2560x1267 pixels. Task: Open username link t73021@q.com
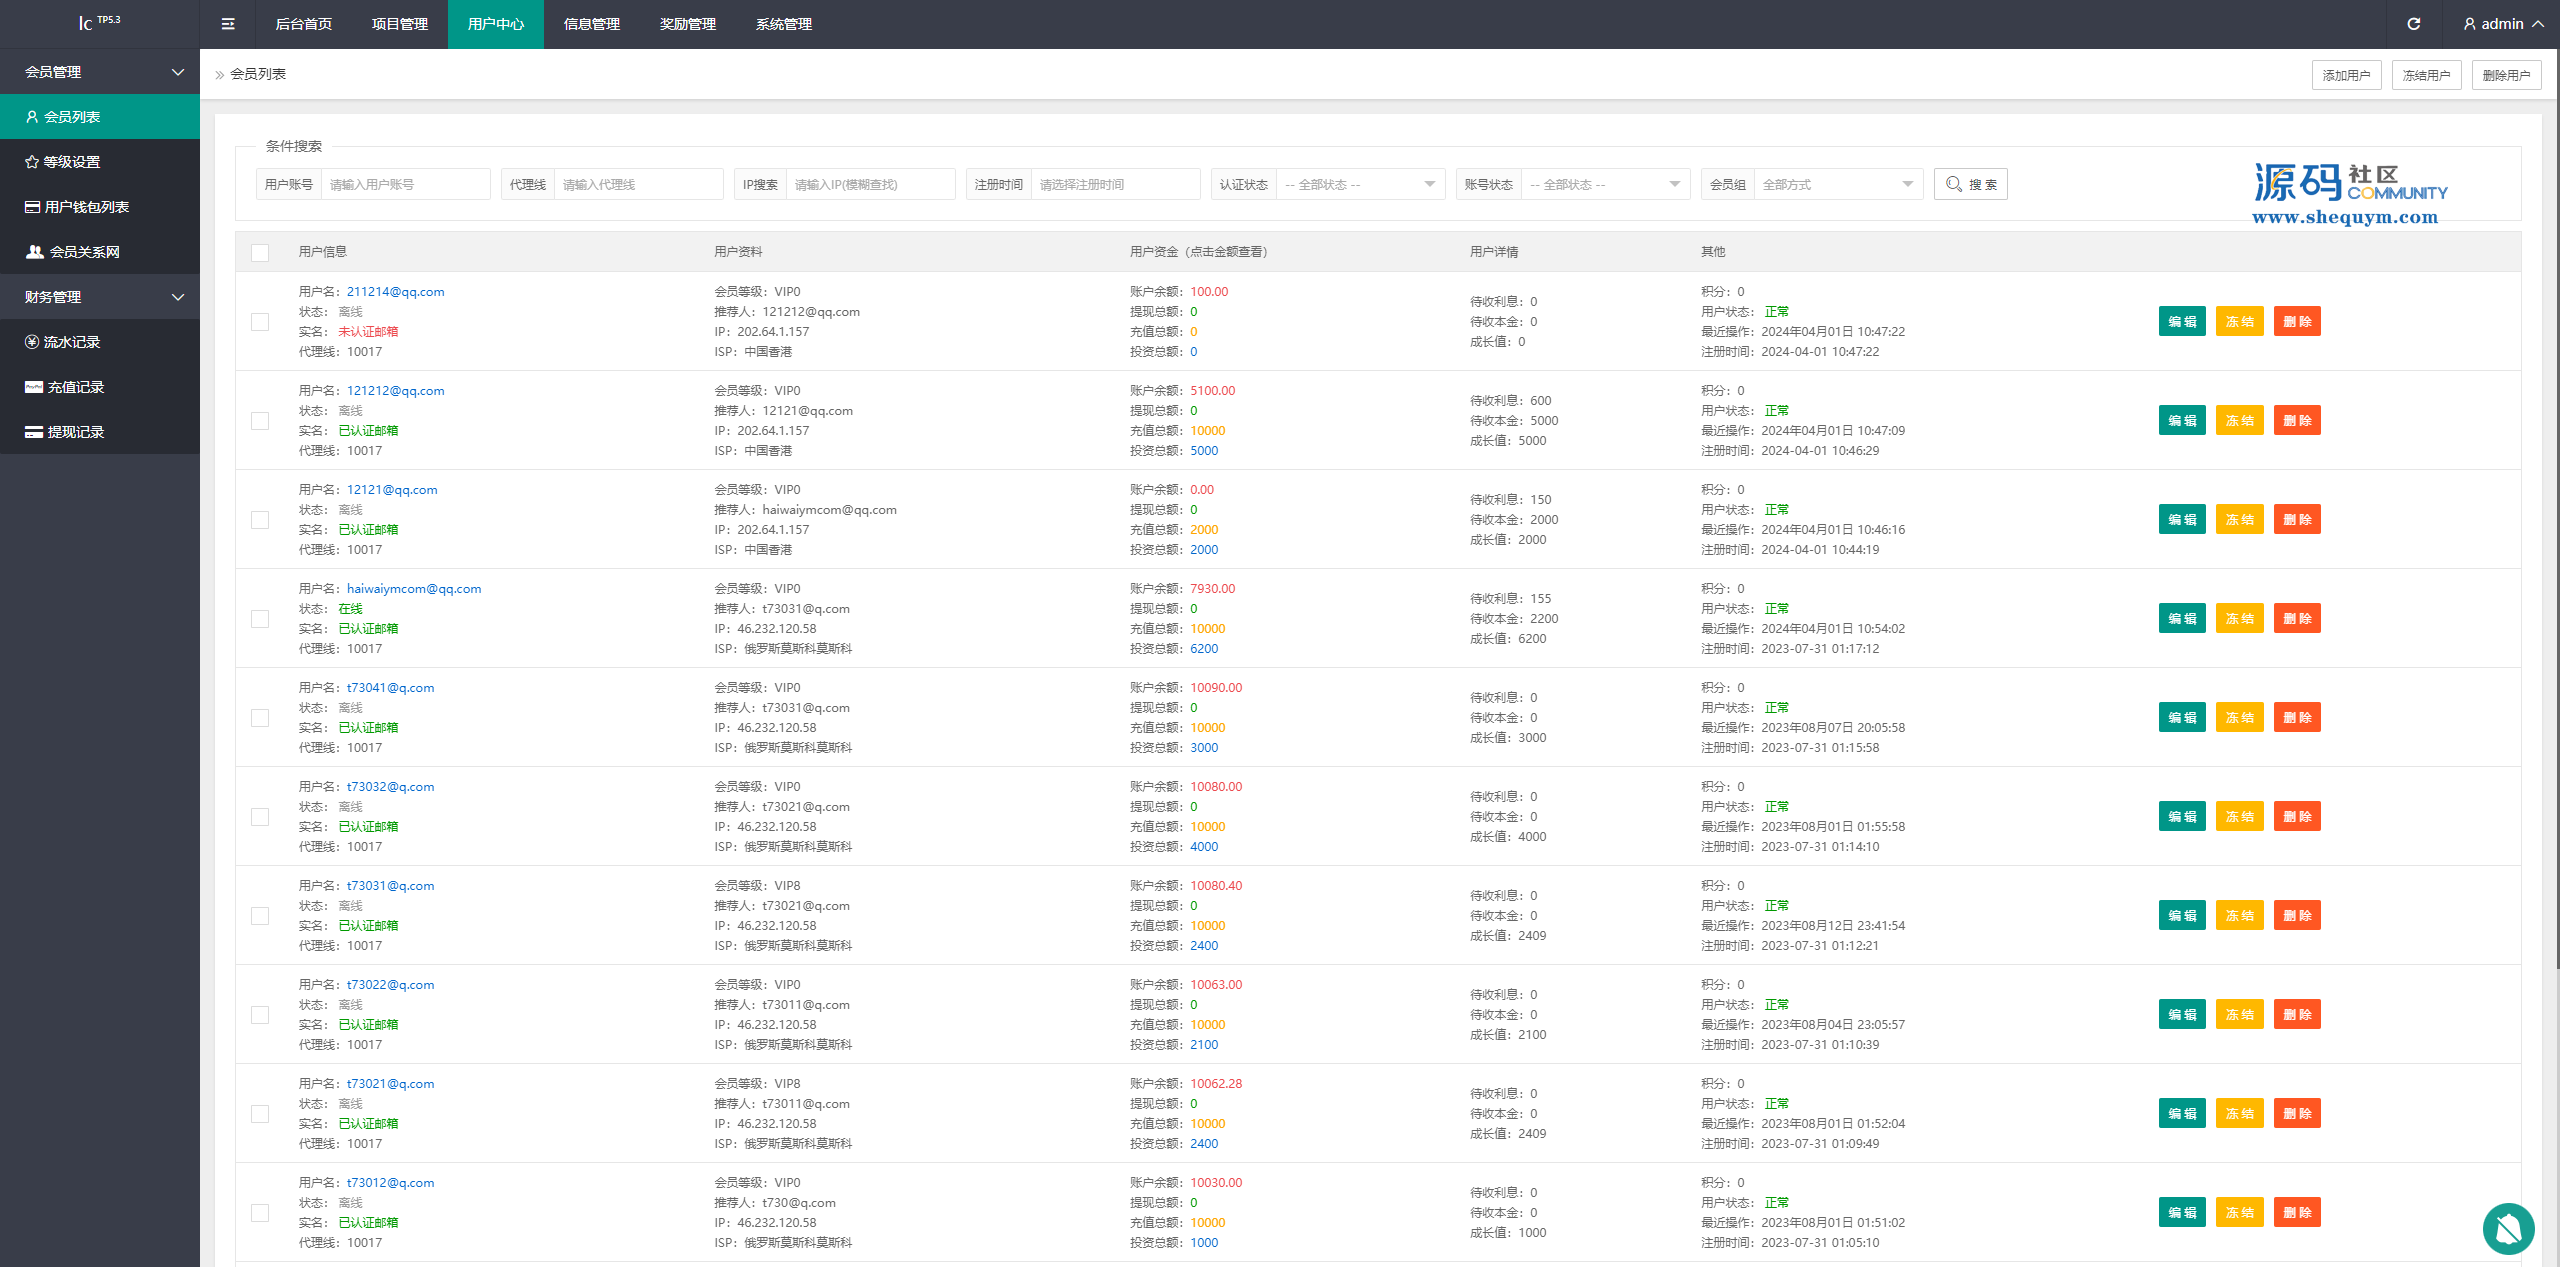click(391, 1084)
